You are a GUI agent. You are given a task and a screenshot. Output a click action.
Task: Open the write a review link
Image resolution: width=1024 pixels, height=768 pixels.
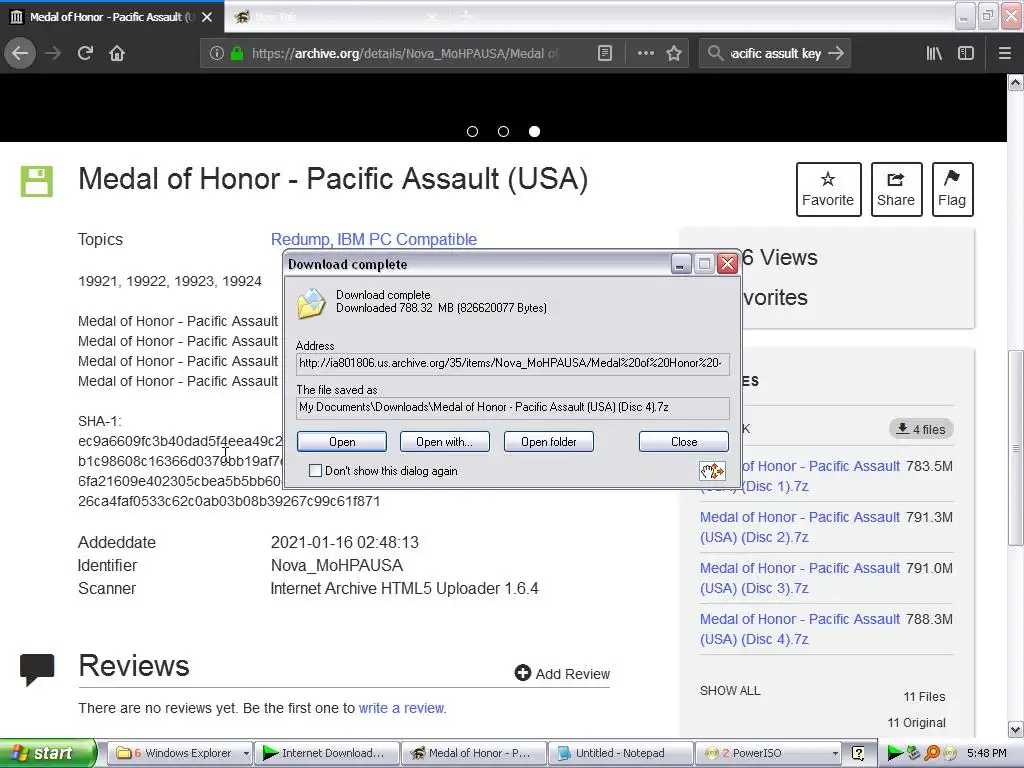click(402, 708)
